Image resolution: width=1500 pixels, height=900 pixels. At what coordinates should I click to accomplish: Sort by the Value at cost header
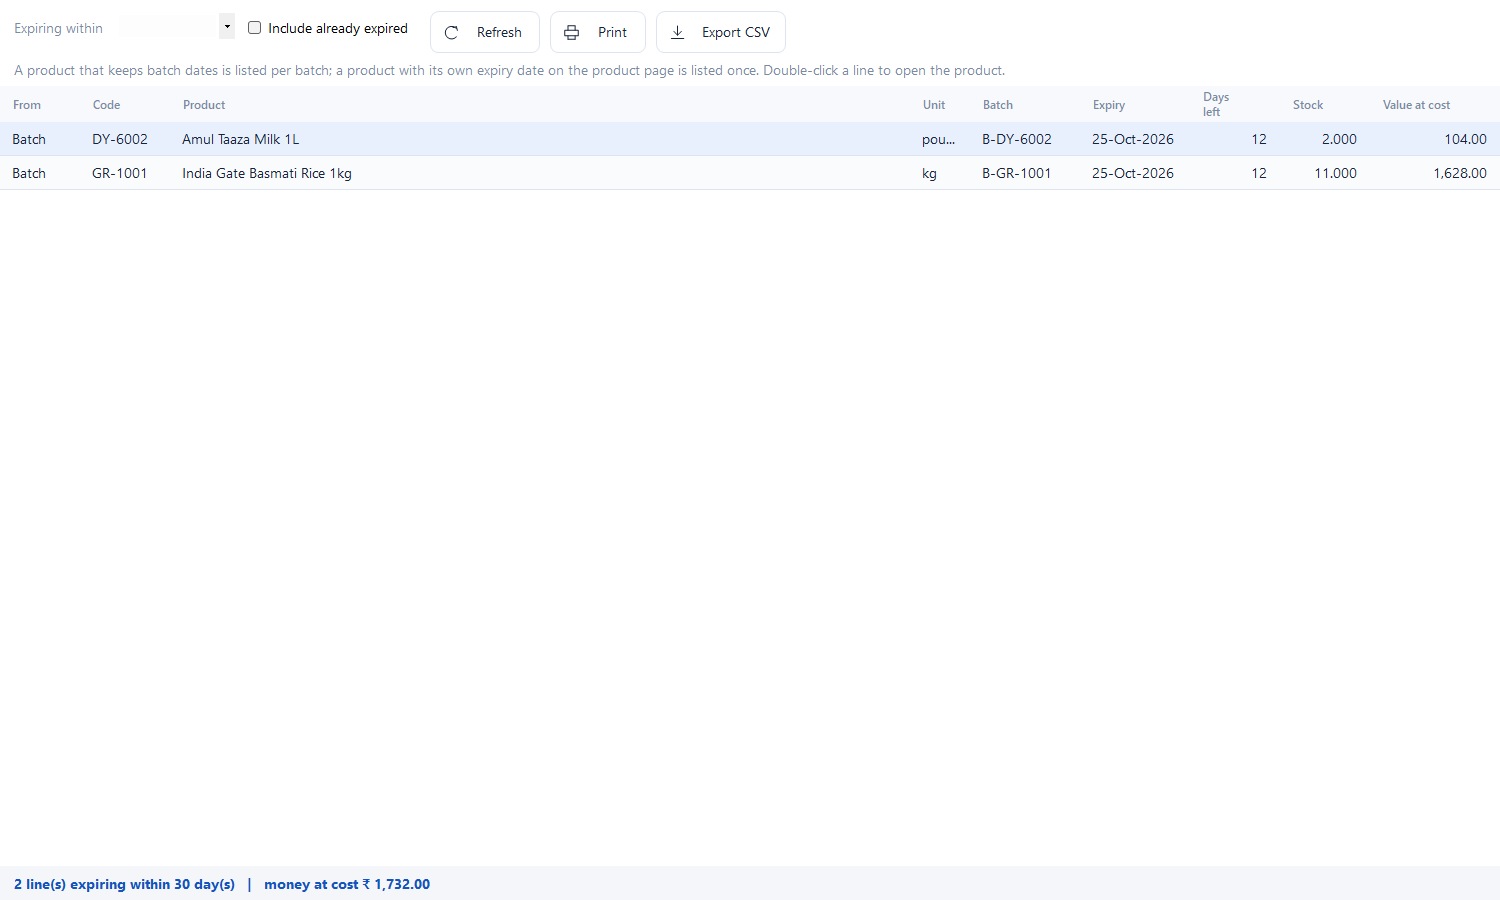[1416, 105]
